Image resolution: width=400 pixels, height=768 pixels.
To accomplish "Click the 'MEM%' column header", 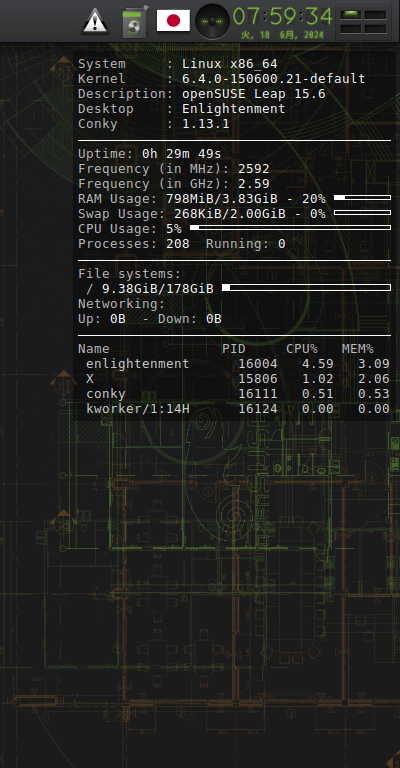I will [357, 349].
